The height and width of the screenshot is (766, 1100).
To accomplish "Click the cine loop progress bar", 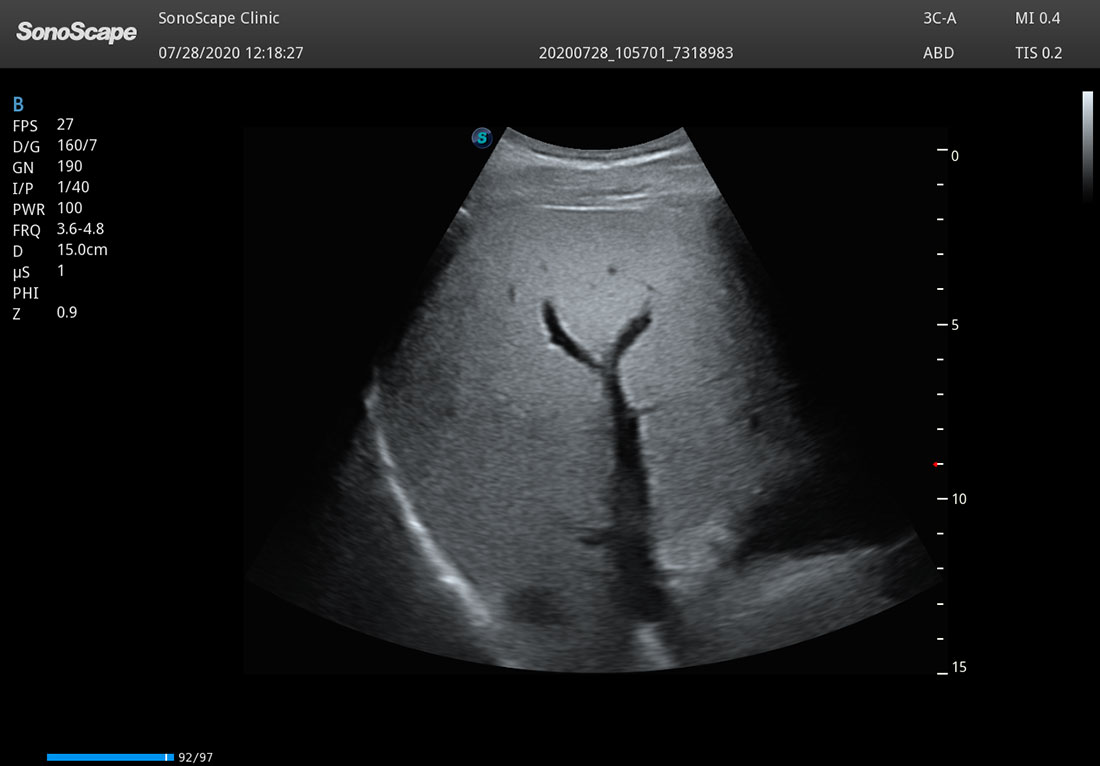I will tap(110, 758).
